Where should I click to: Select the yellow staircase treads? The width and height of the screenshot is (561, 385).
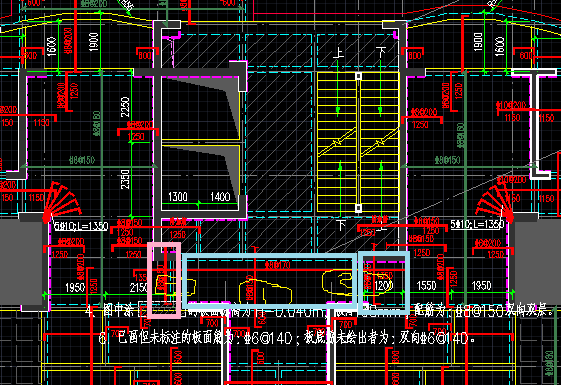358,142
